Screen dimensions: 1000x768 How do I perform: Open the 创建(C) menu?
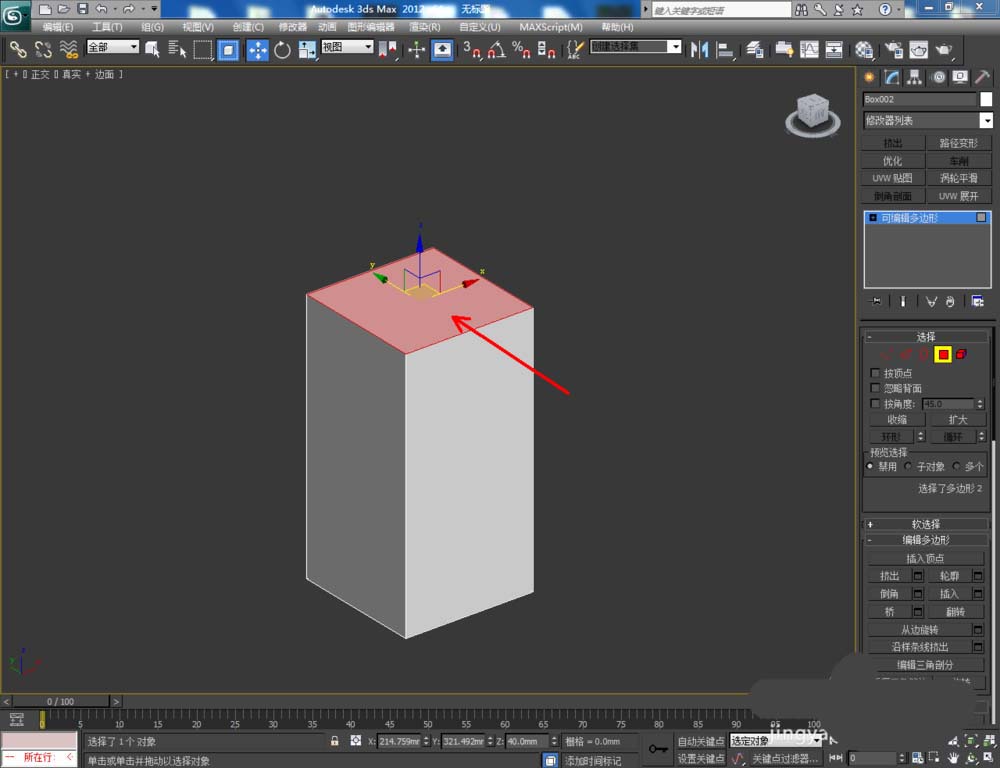(x=248, y=27)
